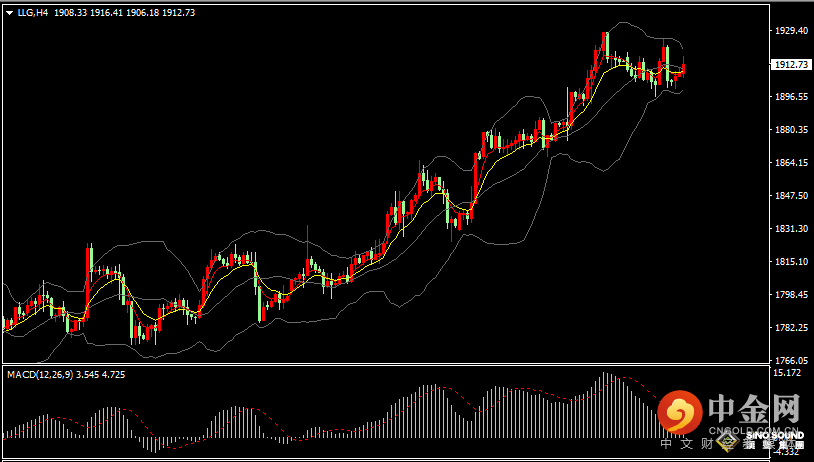Click the 1880.30 price axis label
Screen dimensions: 814x462
(790, 130)
